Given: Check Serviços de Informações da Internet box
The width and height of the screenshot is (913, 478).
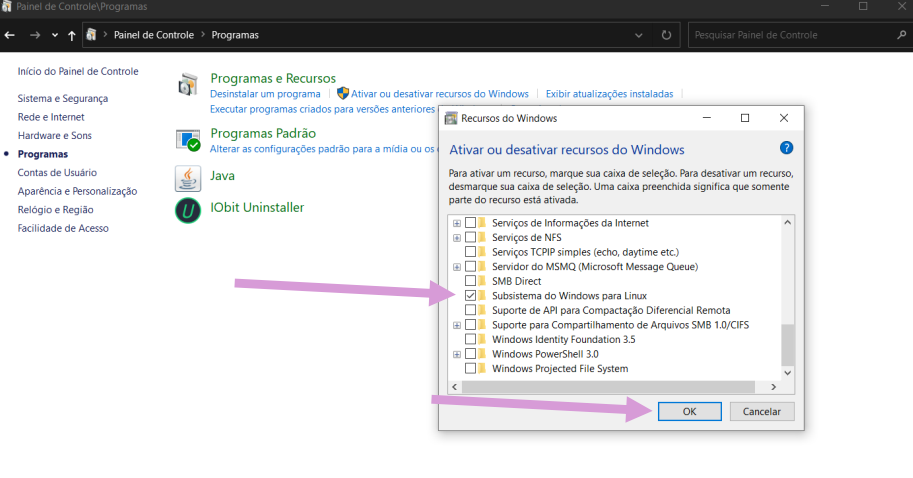Looking at the screenshot, I should pos(470,222).
